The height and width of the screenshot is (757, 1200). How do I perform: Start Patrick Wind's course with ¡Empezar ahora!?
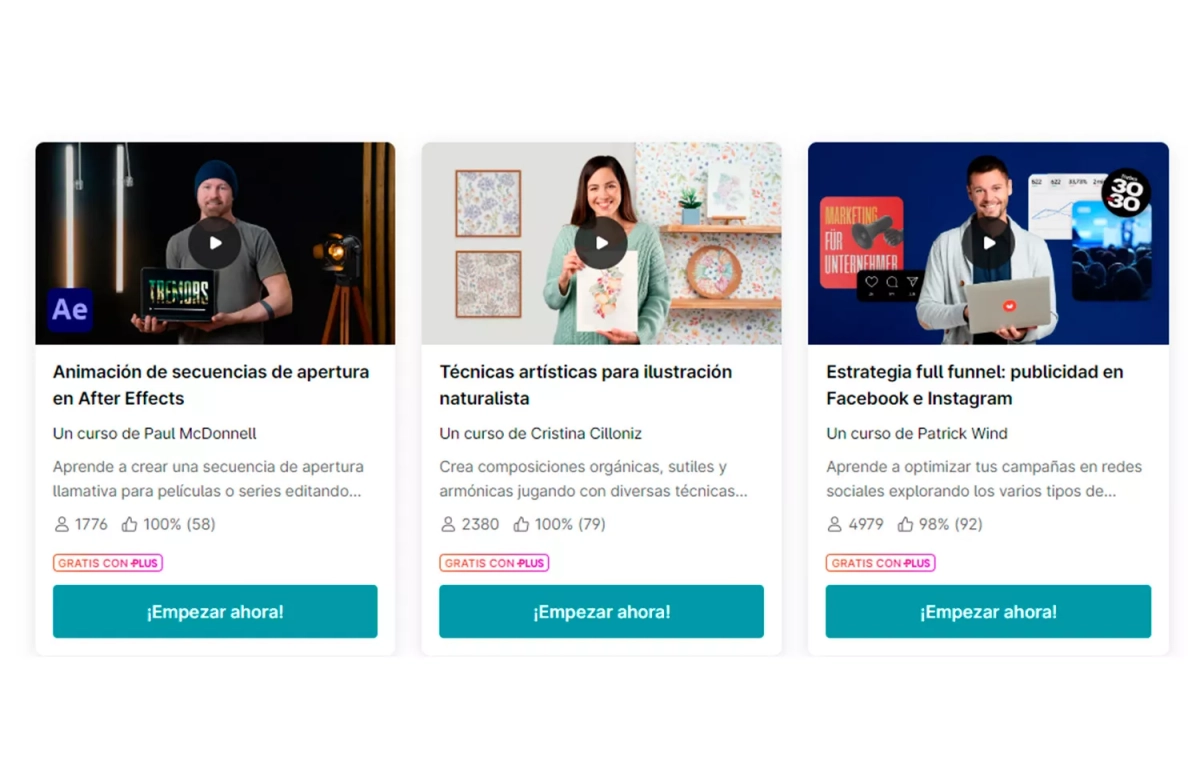click(x=988, y=611)
